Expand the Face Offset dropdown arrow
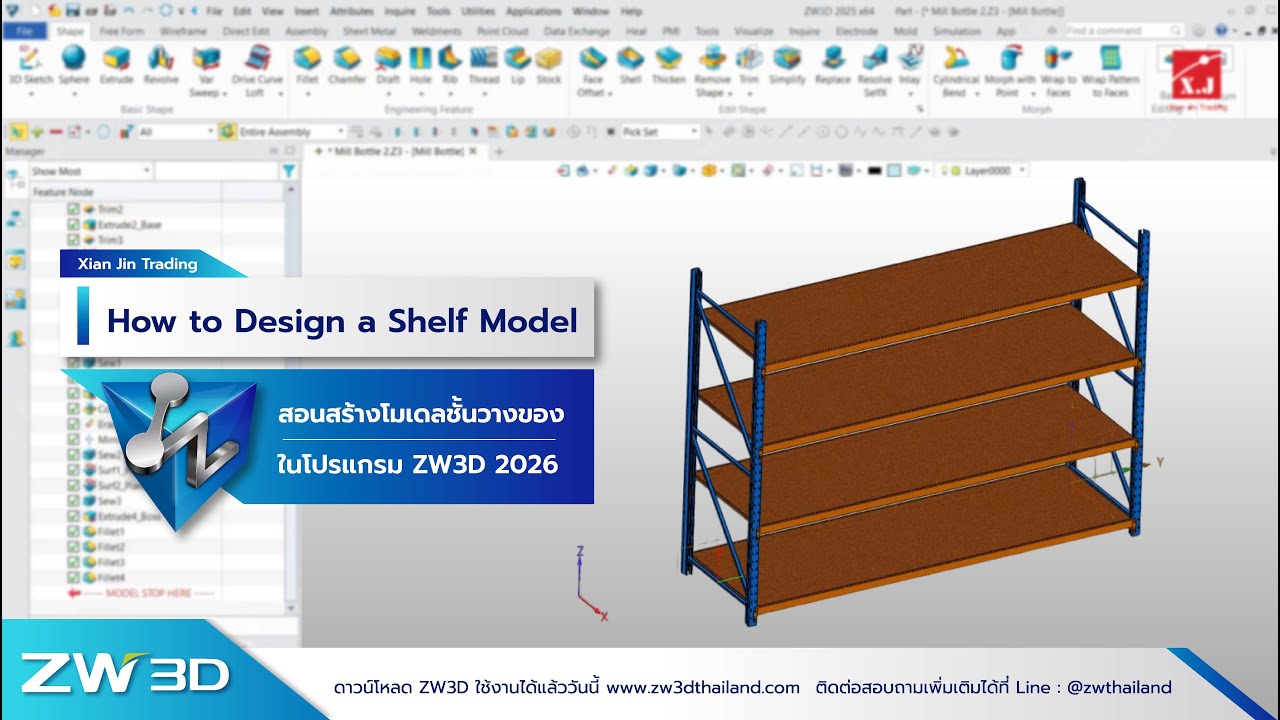The height and width of the screenshot is (720, 1280). [609, 94]
